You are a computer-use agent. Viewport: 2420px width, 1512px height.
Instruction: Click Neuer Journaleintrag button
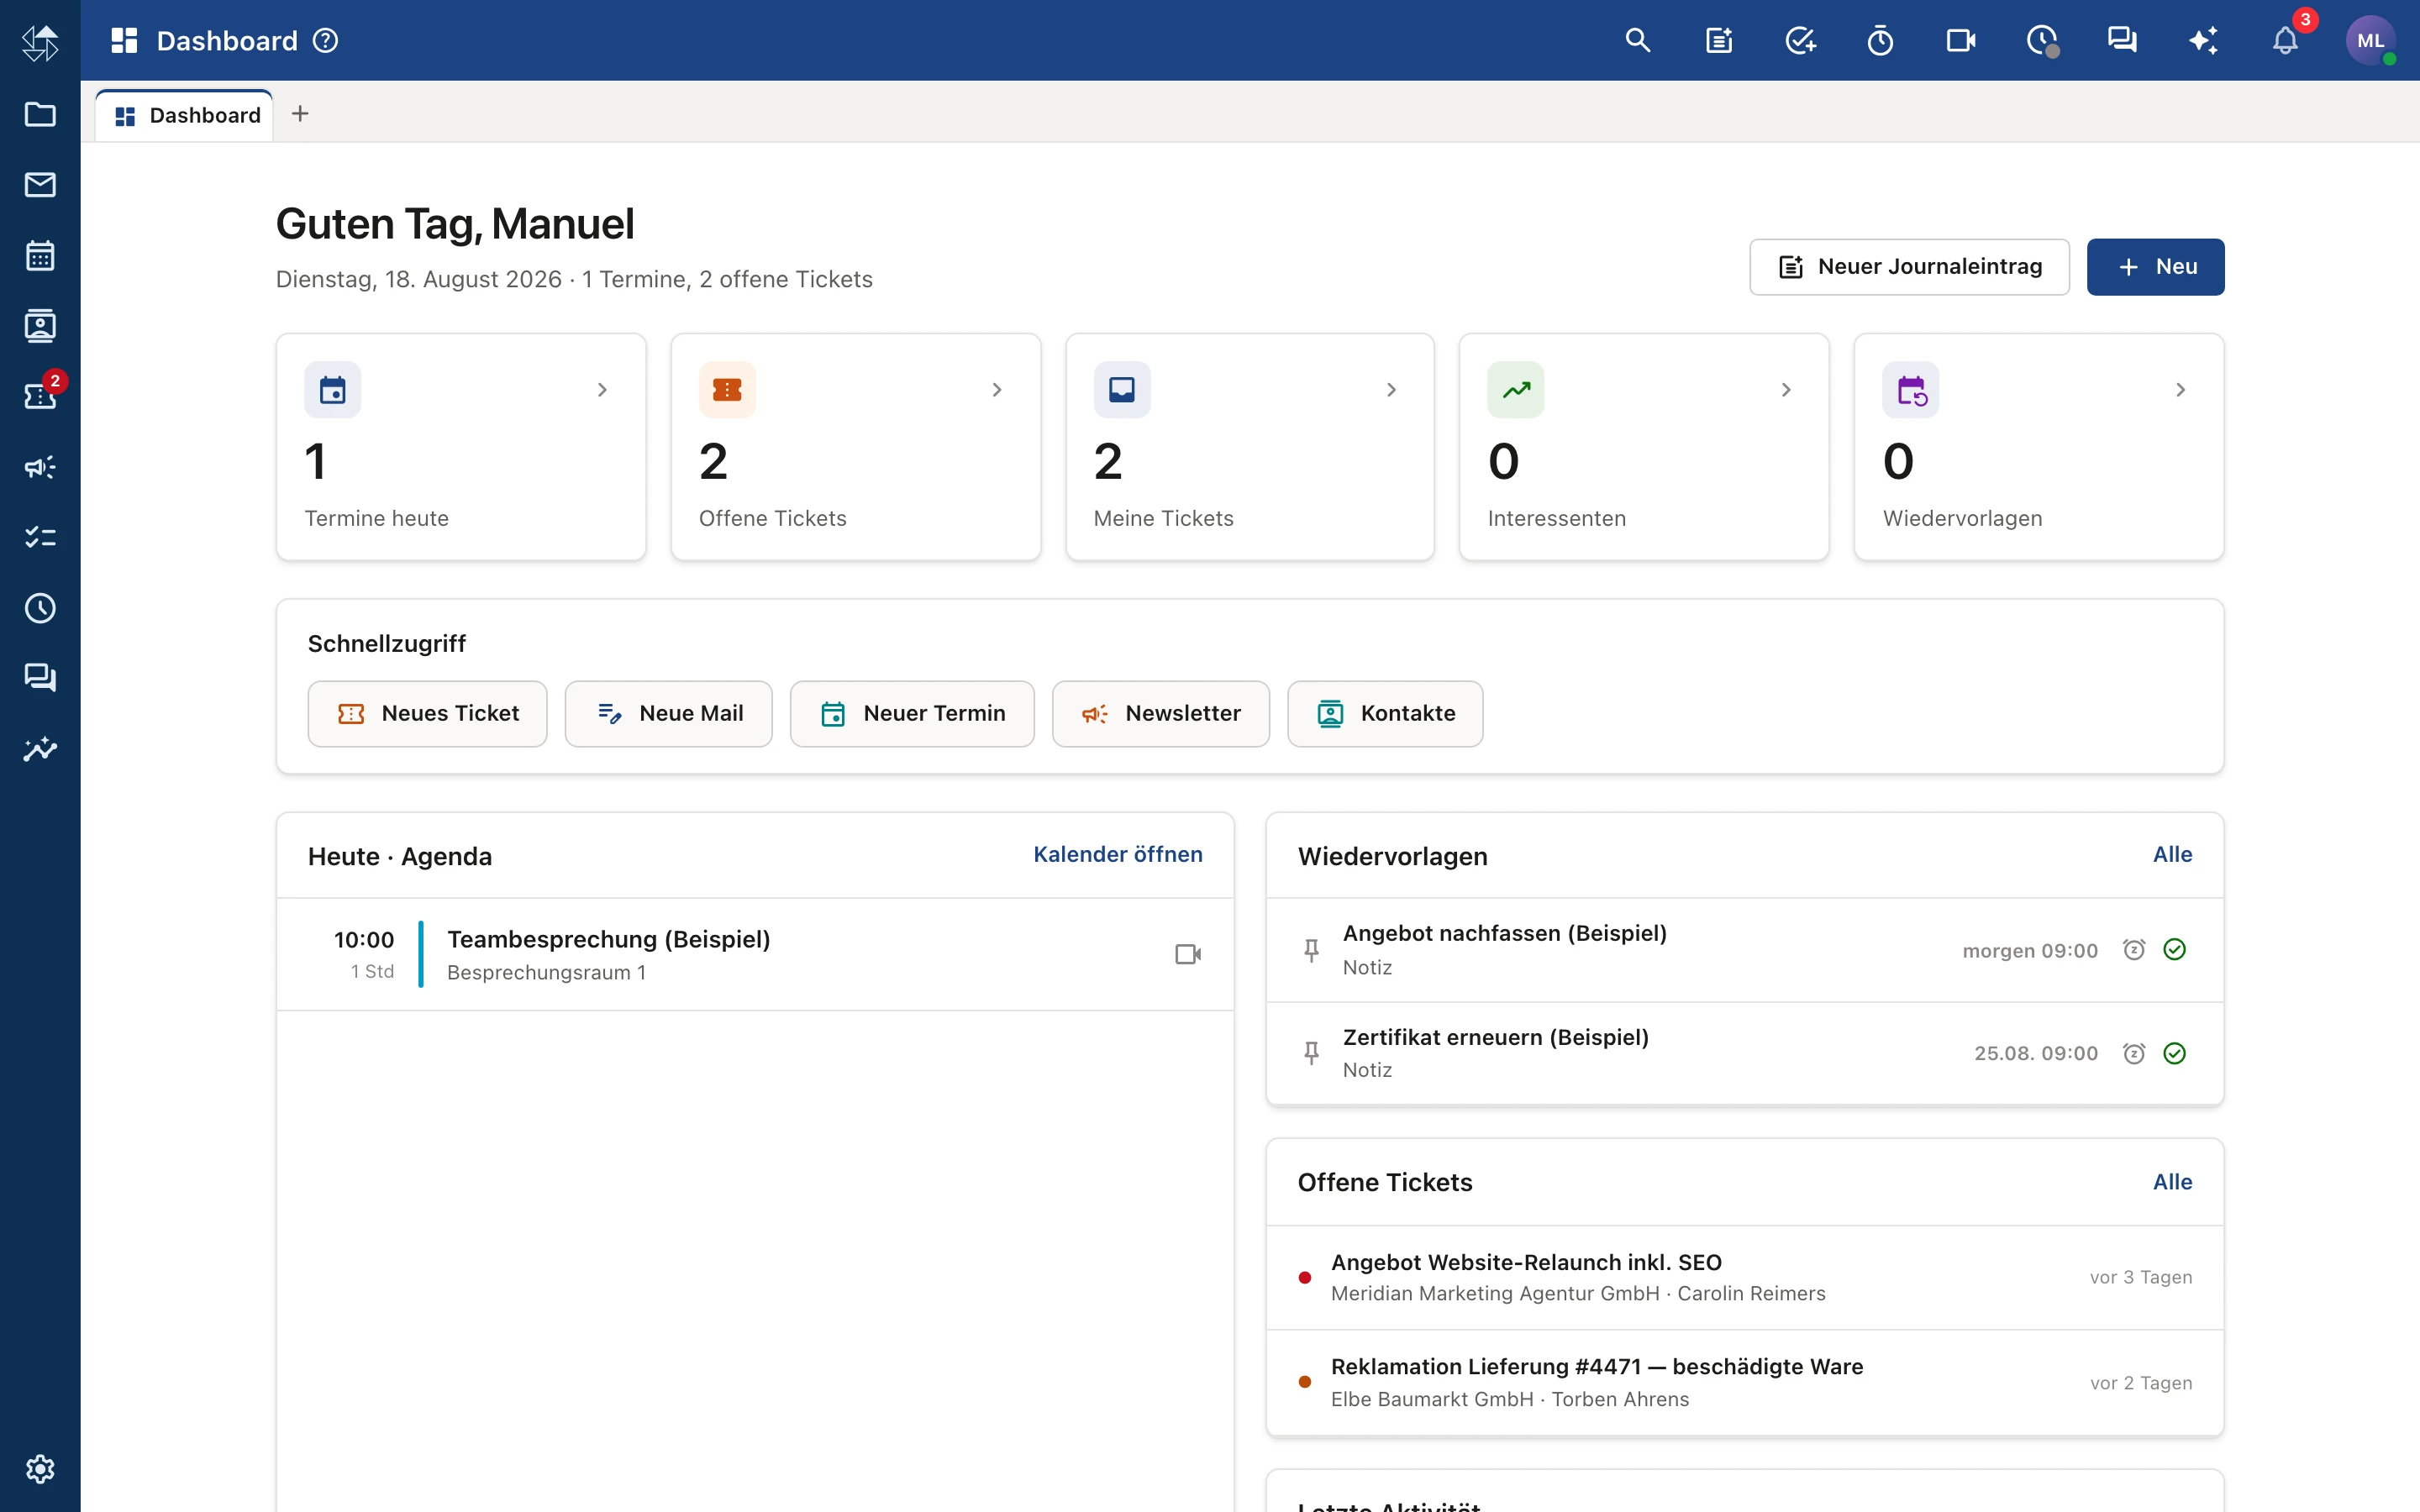click(1909, 267)
